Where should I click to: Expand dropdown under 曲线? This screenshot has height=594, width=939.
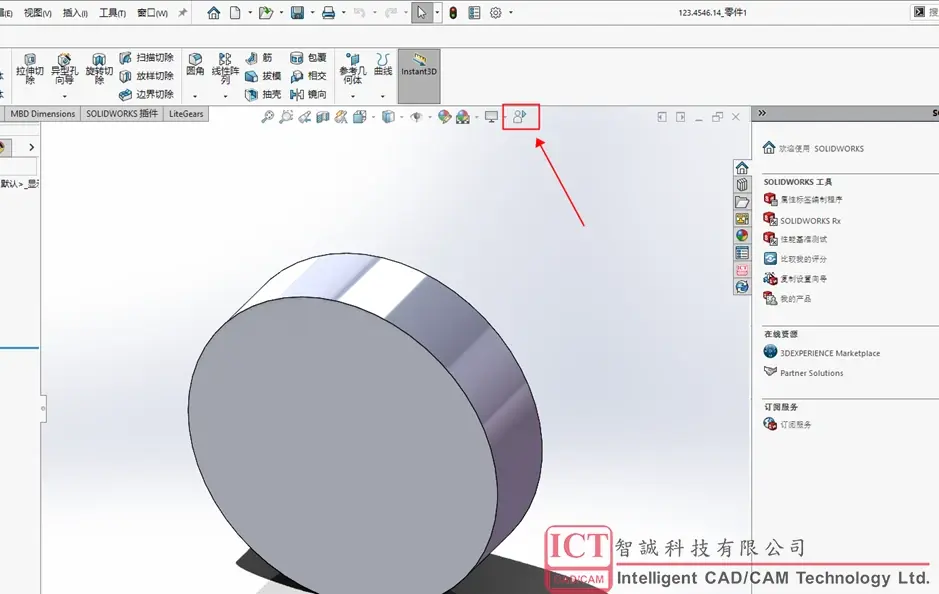383,96
